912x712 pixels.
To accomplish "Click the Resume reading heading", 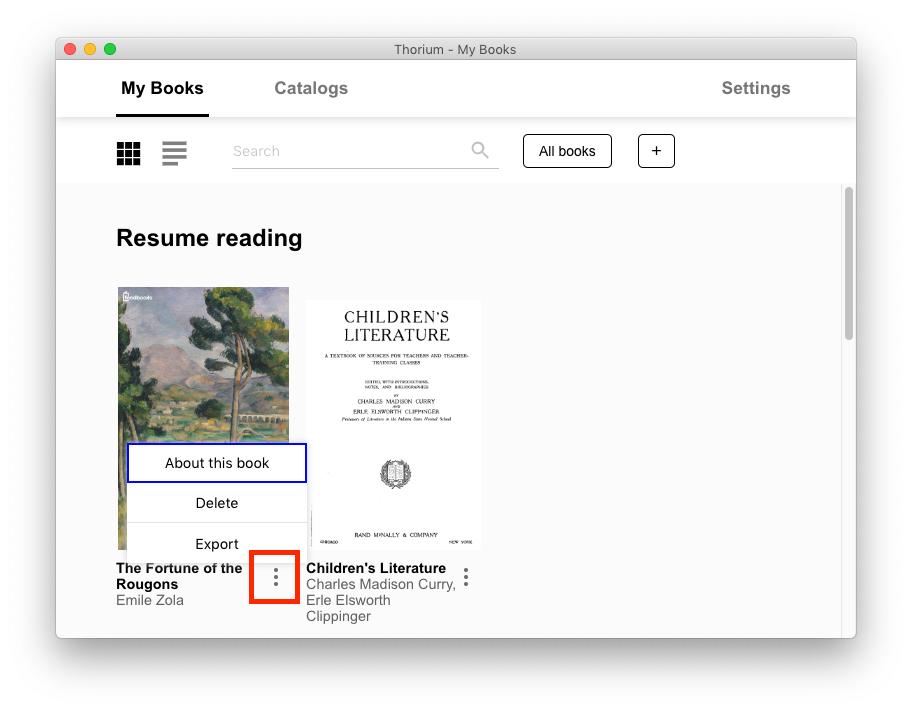I will [x=209, y=238].
